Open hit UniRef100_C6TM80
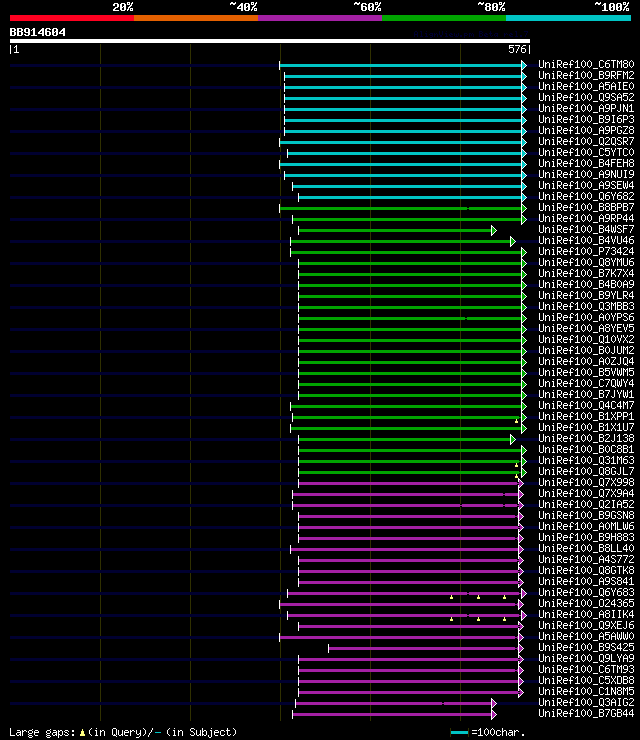The width and height of the screenshot is (640, 740). point(586,64)
